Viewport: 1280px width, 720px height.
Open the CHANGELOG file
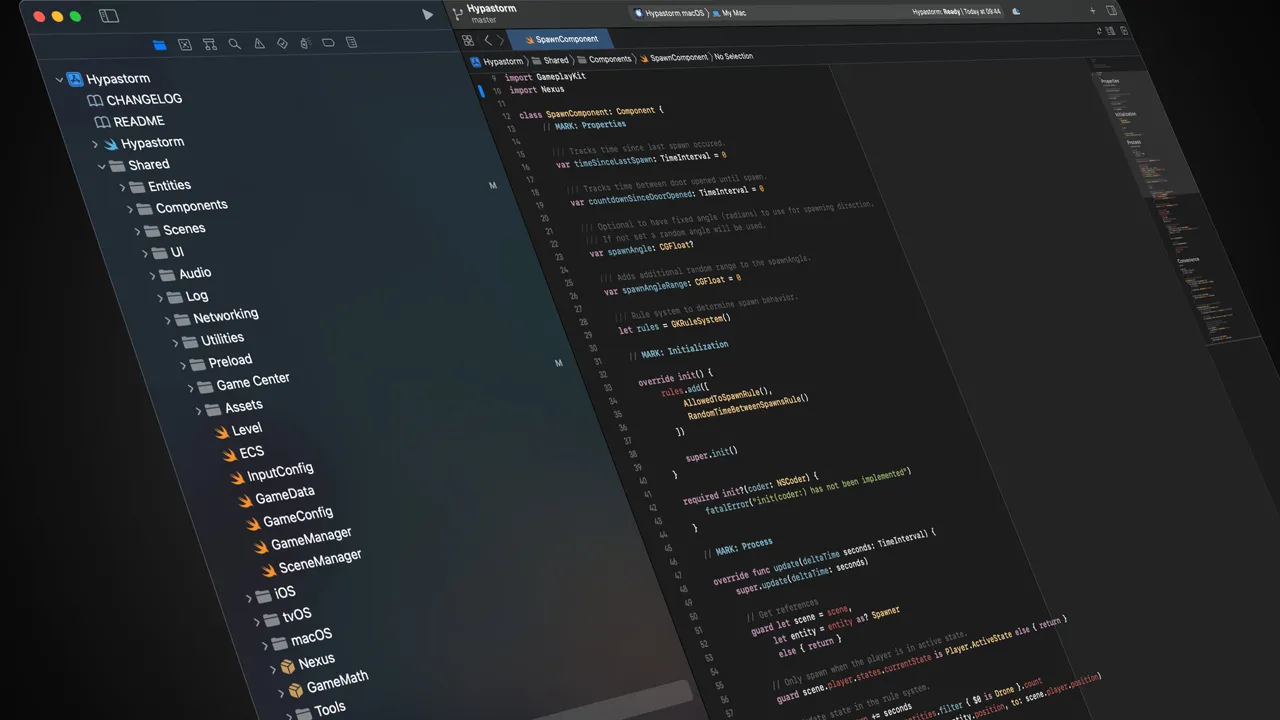click(144, 99)
